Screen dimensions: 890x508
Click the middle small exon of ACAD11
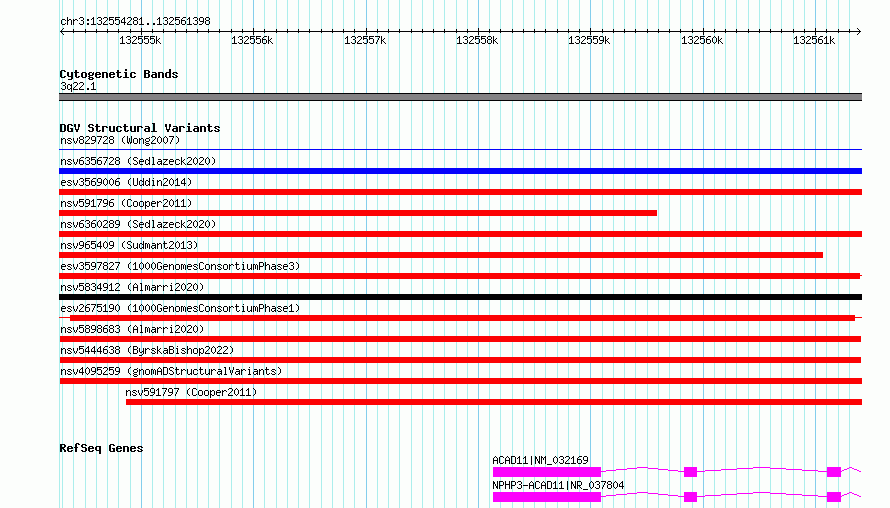point(690,472)
